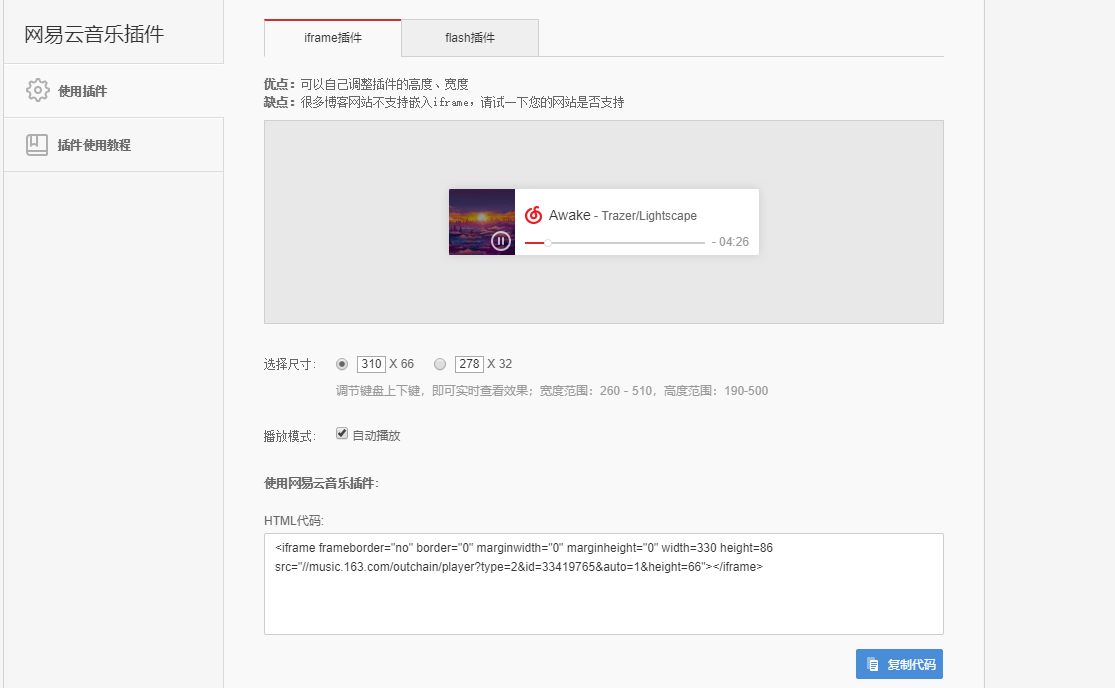Viewport: 1115px width, 688px height.
Task: Click the artist name Trazer/Lightscape
Action: click(x=649, y=216)
